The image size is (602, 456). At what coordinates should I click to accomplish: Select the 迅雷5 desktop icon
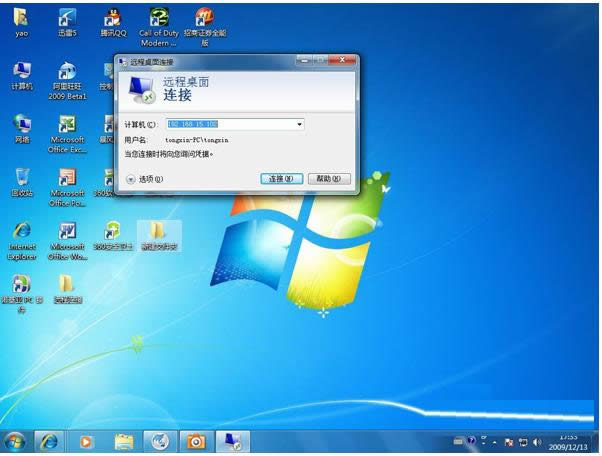point(66,19)
